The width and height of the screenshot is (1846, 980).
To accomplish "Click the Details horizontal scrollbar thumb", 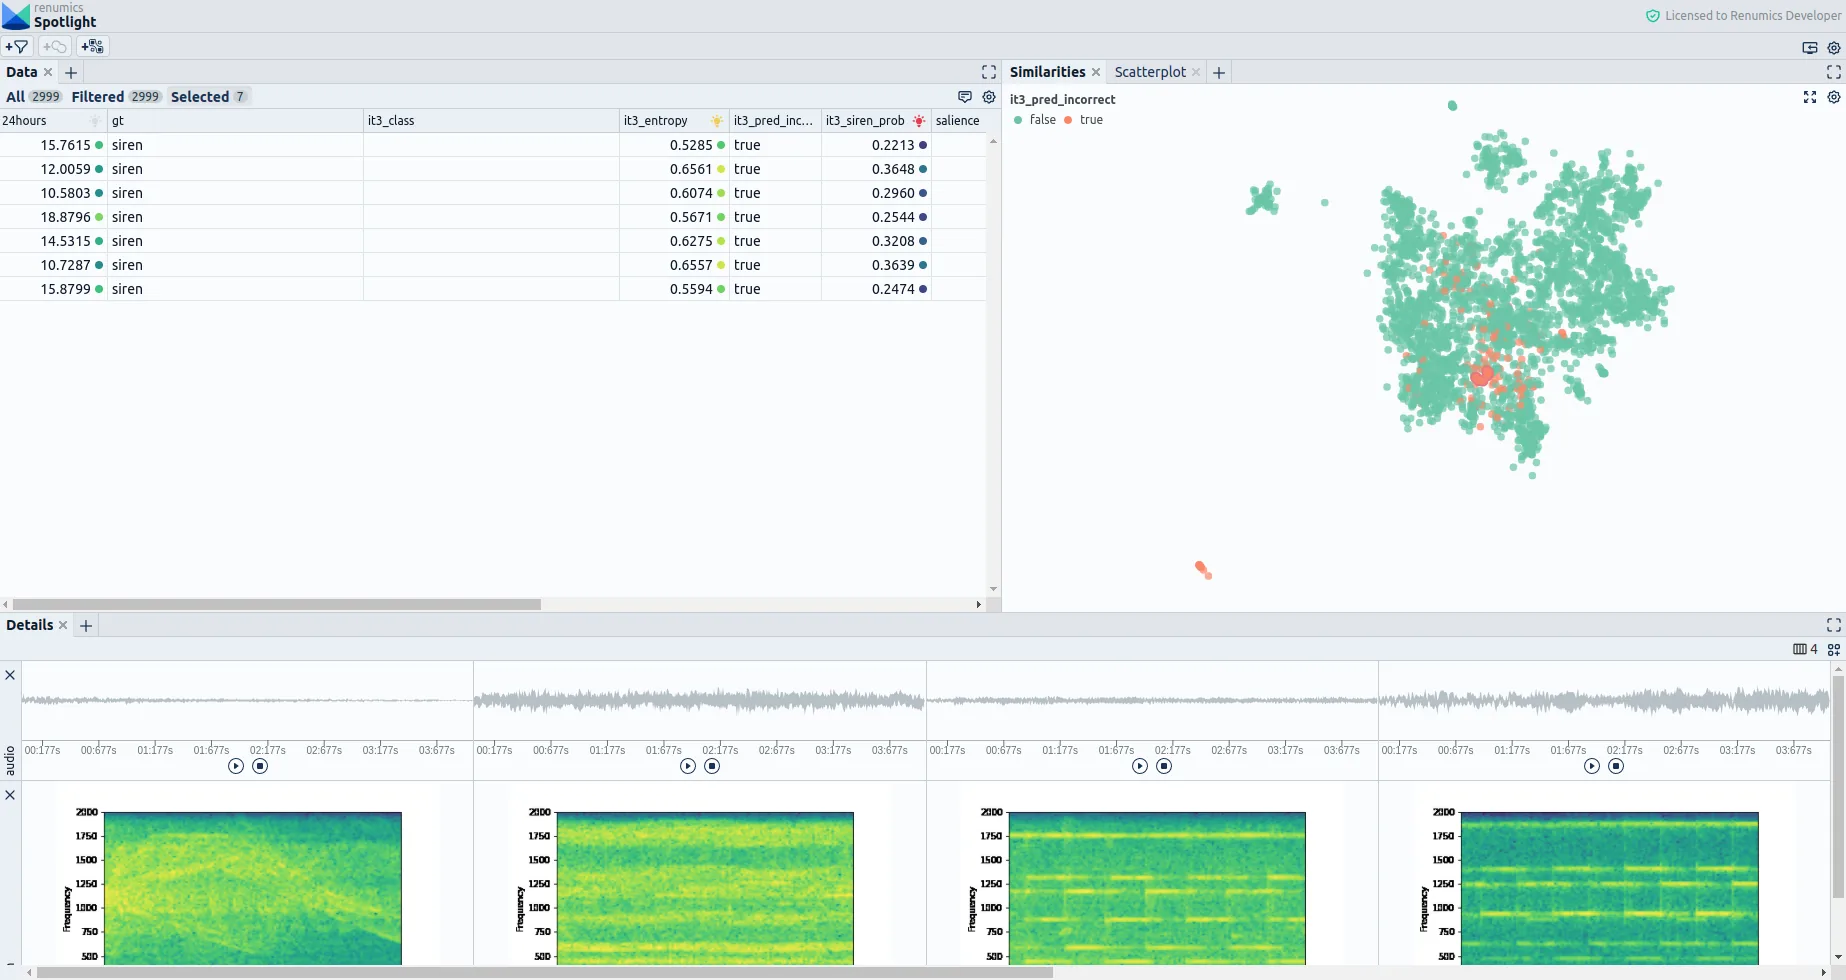I will pyautogui.click(x=545, y=972).
